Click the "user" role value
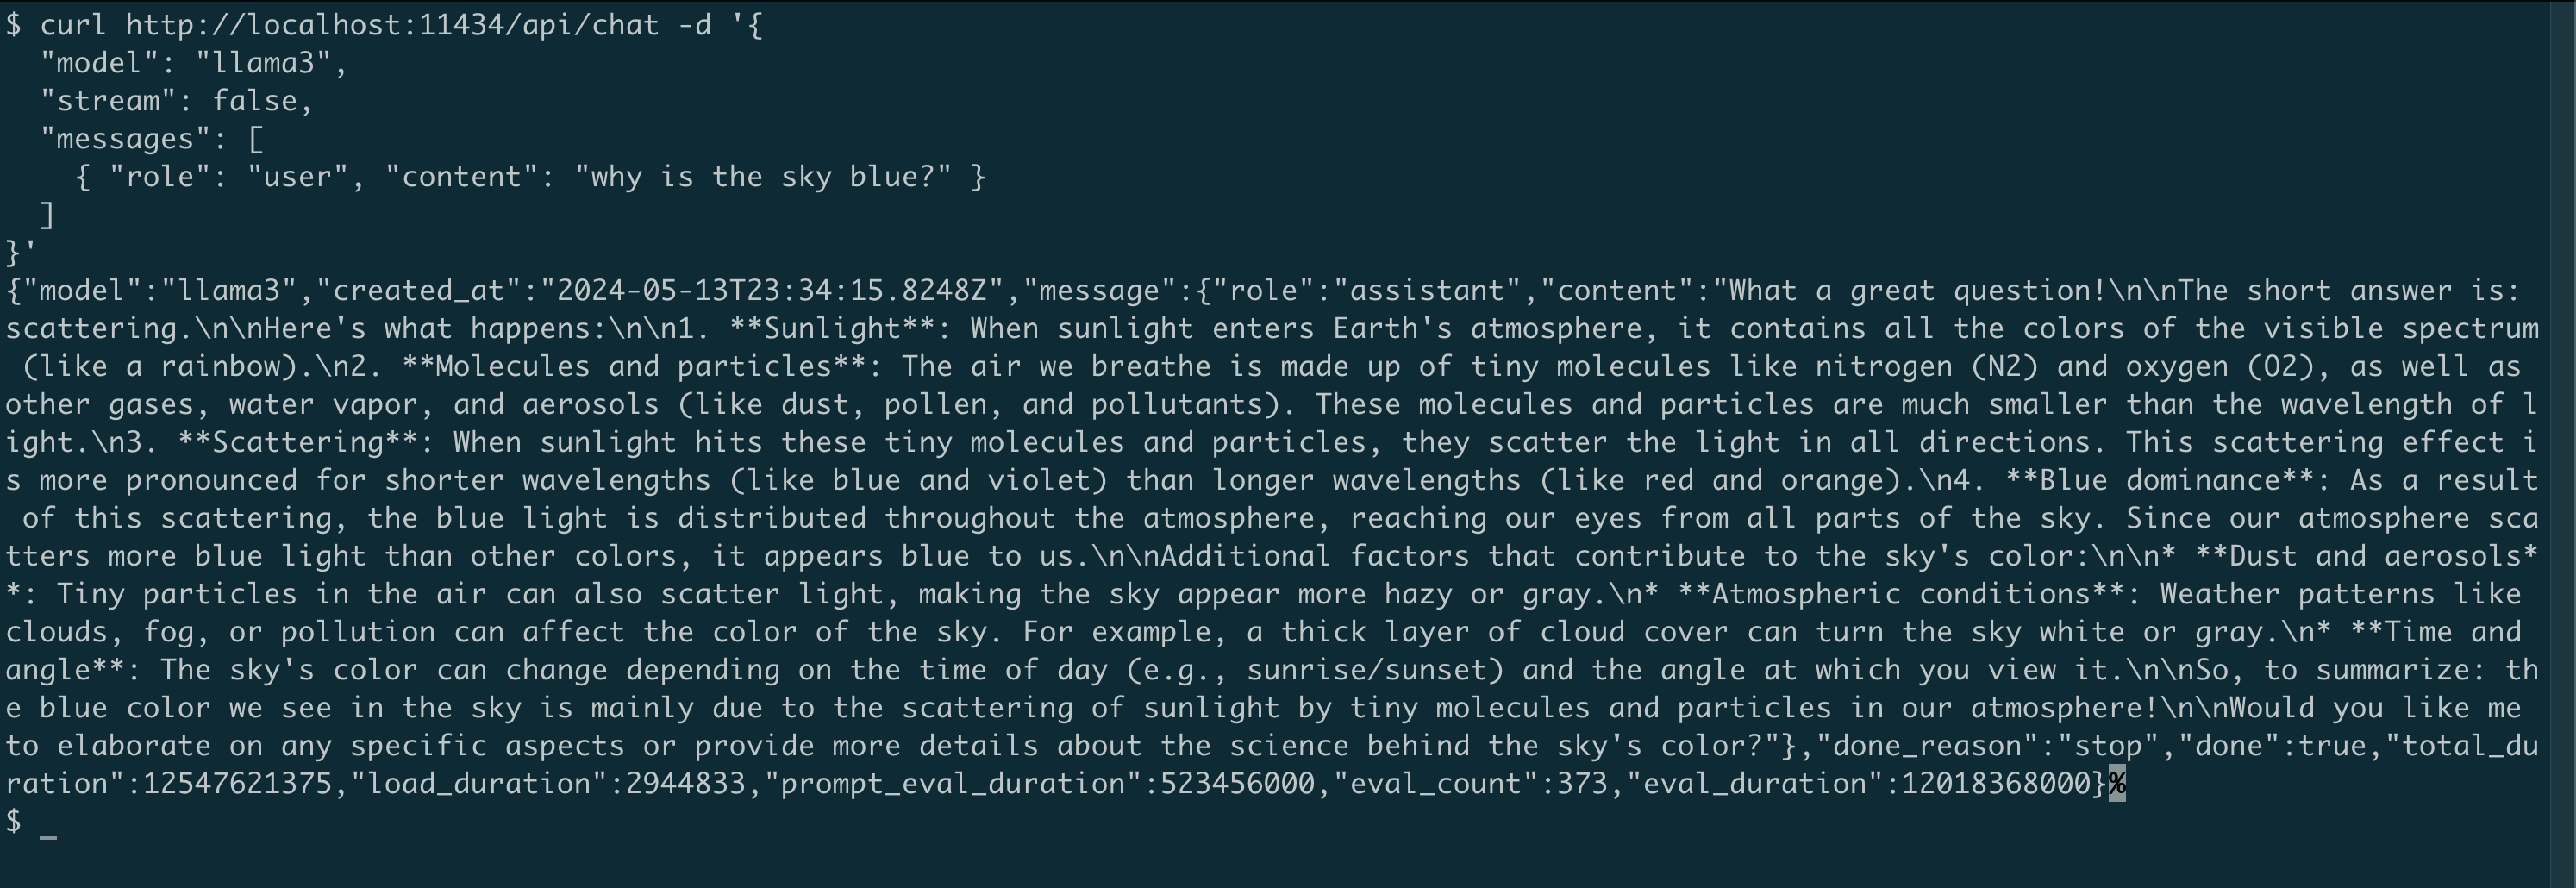Screen dimensions: 2576x888 click(x=297, y=177)
